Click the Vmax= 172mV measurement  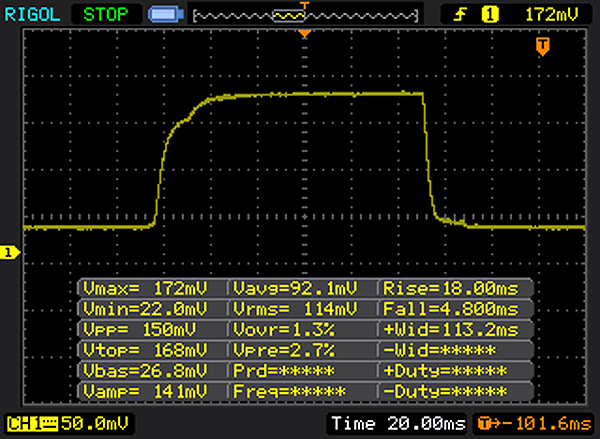(145, 288)
